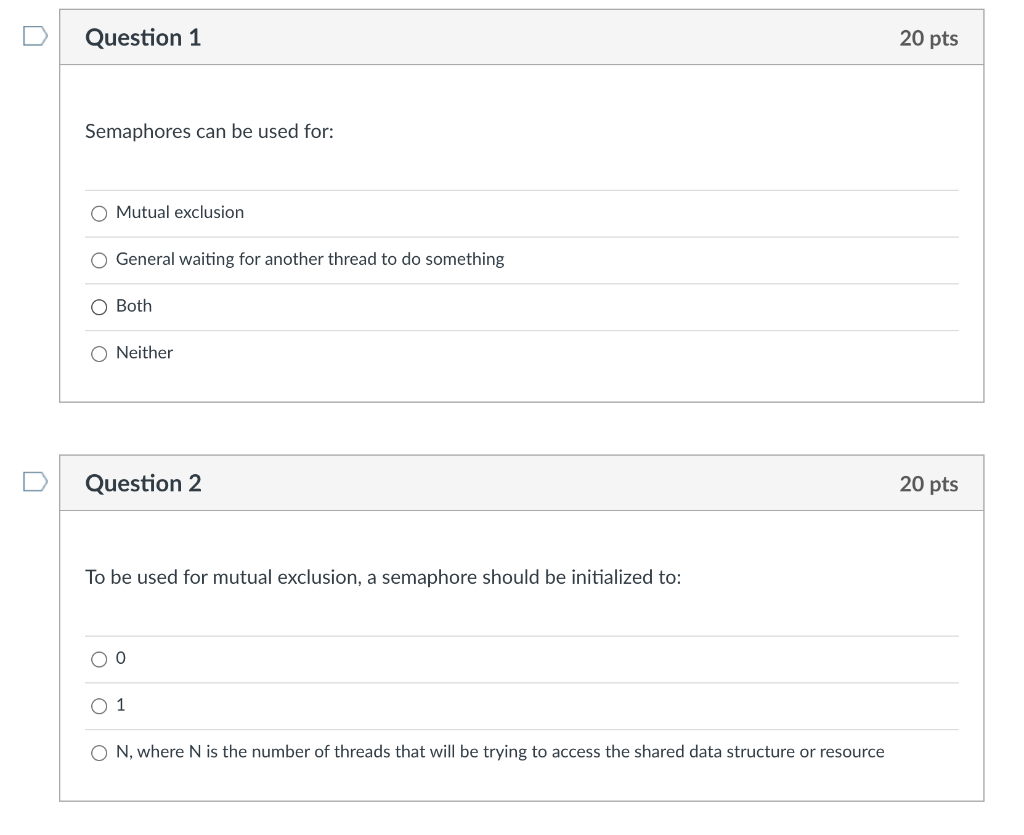Click the 'Both' answer label text
The height and width of the screenshot is (835, 1024).
pyautogui.click(x=134, y=306)
